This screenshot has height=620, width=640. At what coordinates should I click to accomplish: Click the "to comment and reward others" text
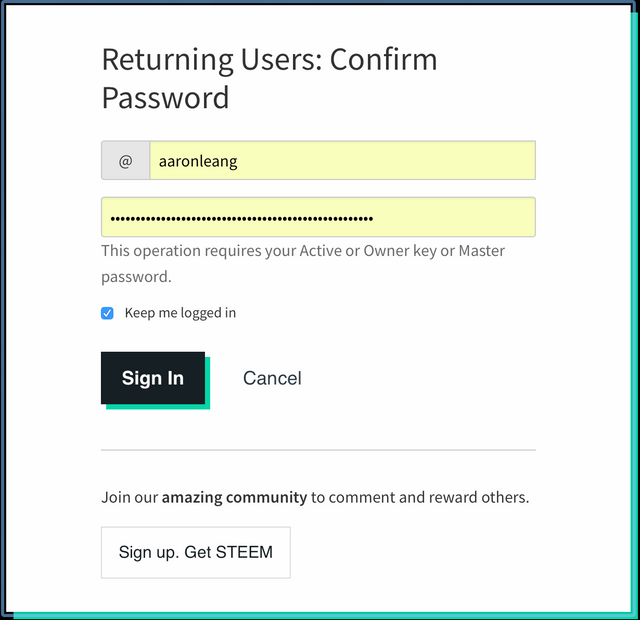click(420, 497)
